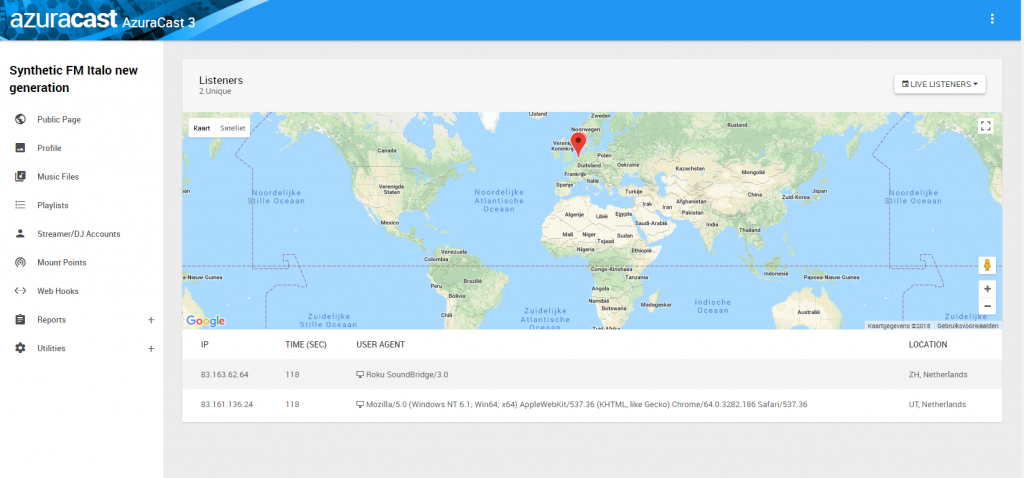Click the Listeners card heading
Viewport: 1024px width, 478px height.
[221, 80]
